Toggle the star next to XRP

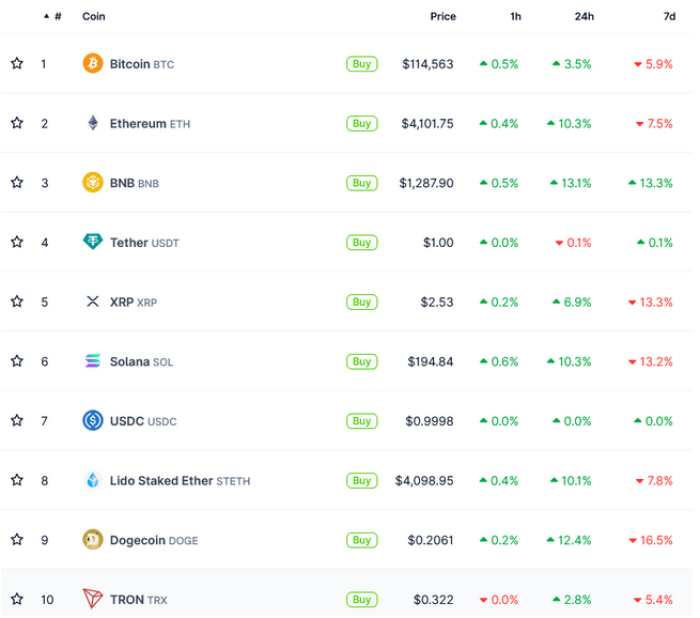(17, 302)
